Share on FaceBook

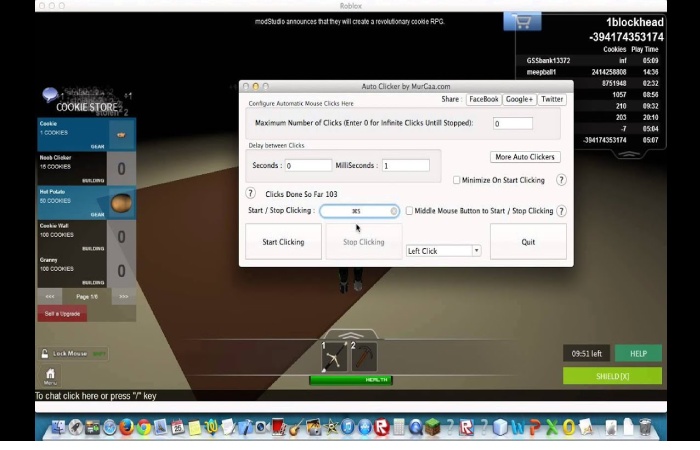[483, 99]
